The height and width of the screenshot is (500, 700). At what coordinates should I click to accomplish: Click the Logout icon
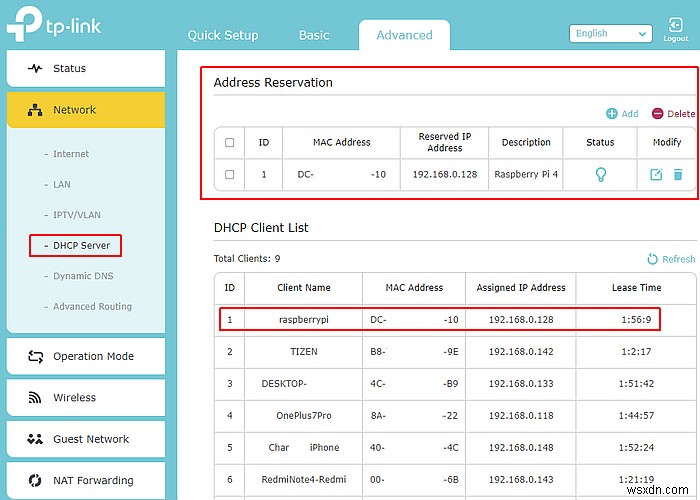coord(675,25)
